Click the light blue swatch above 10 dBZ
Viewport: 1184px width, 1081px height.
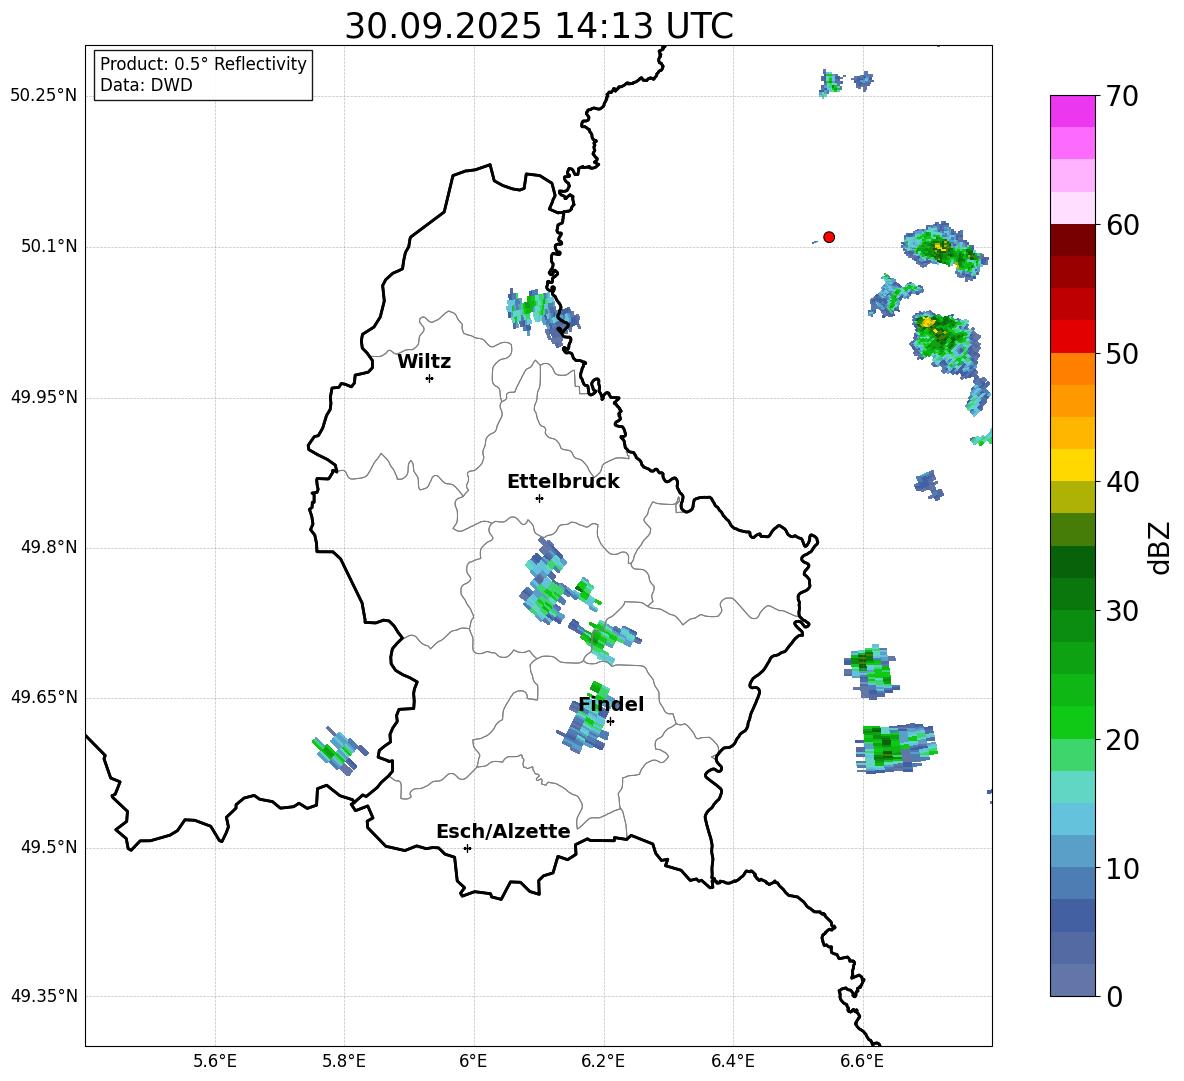point(1072,851)
